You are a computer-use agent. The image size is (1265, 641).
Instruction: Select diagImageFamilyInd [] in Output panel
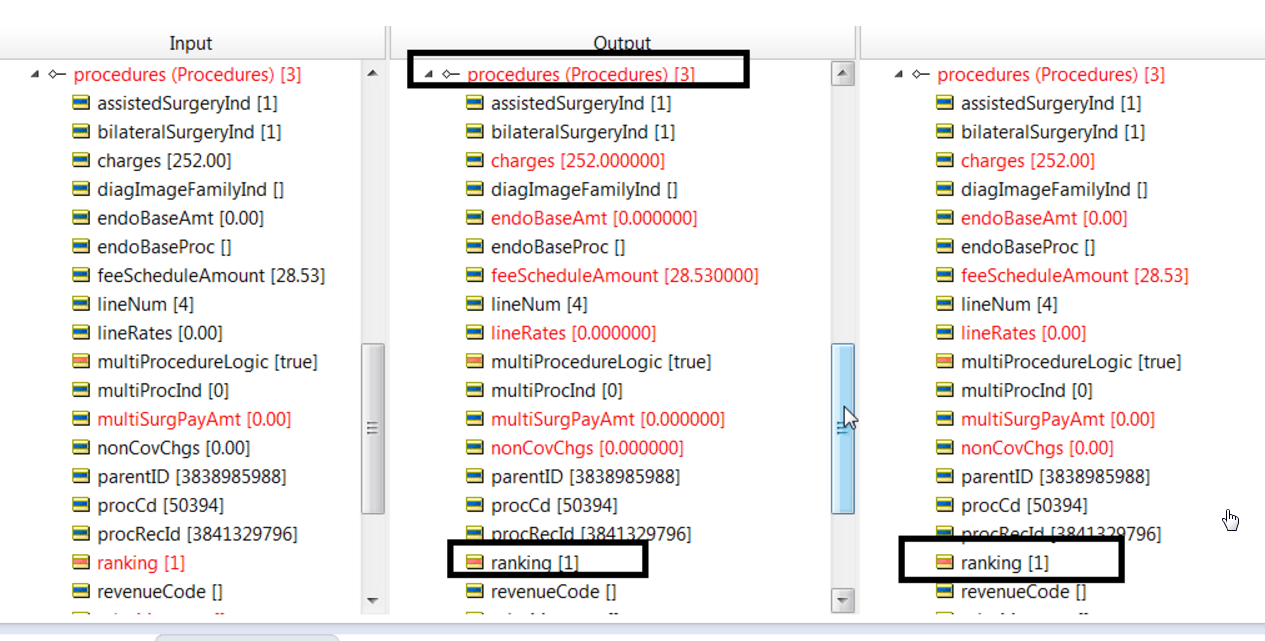(584, 190)
